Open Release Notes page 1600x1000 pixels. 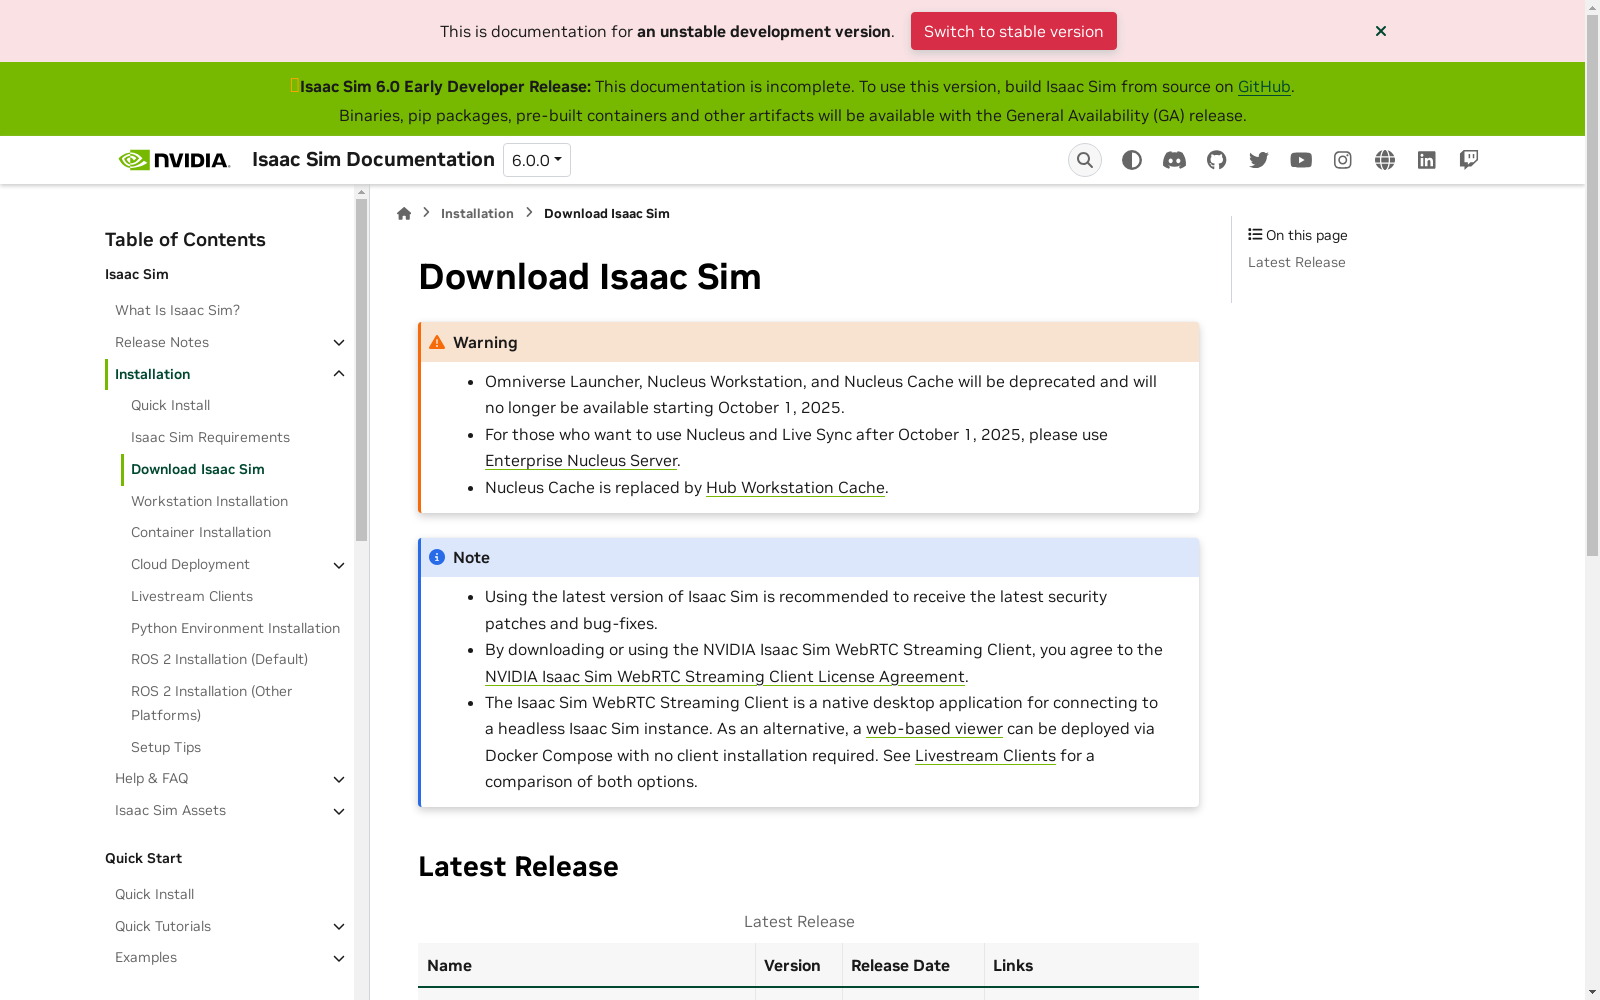[x=162, y=342]
